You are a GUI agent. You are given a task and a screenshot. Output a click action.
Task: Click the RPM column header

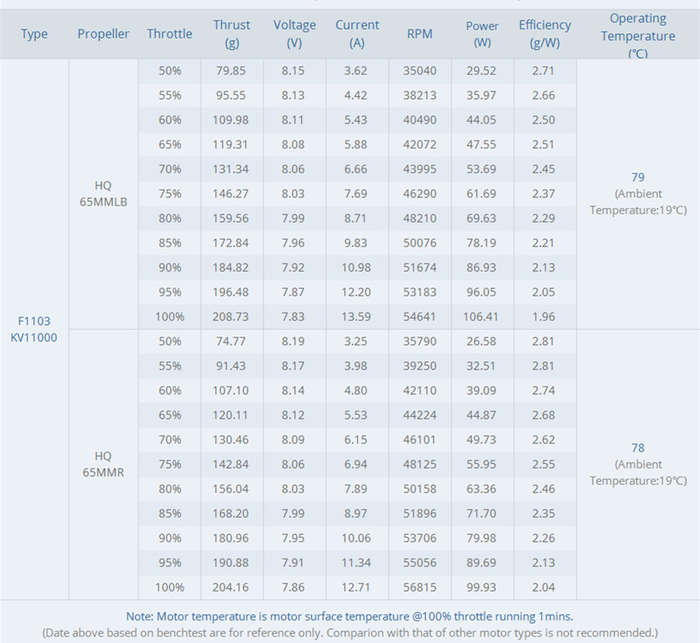point(420,34)
